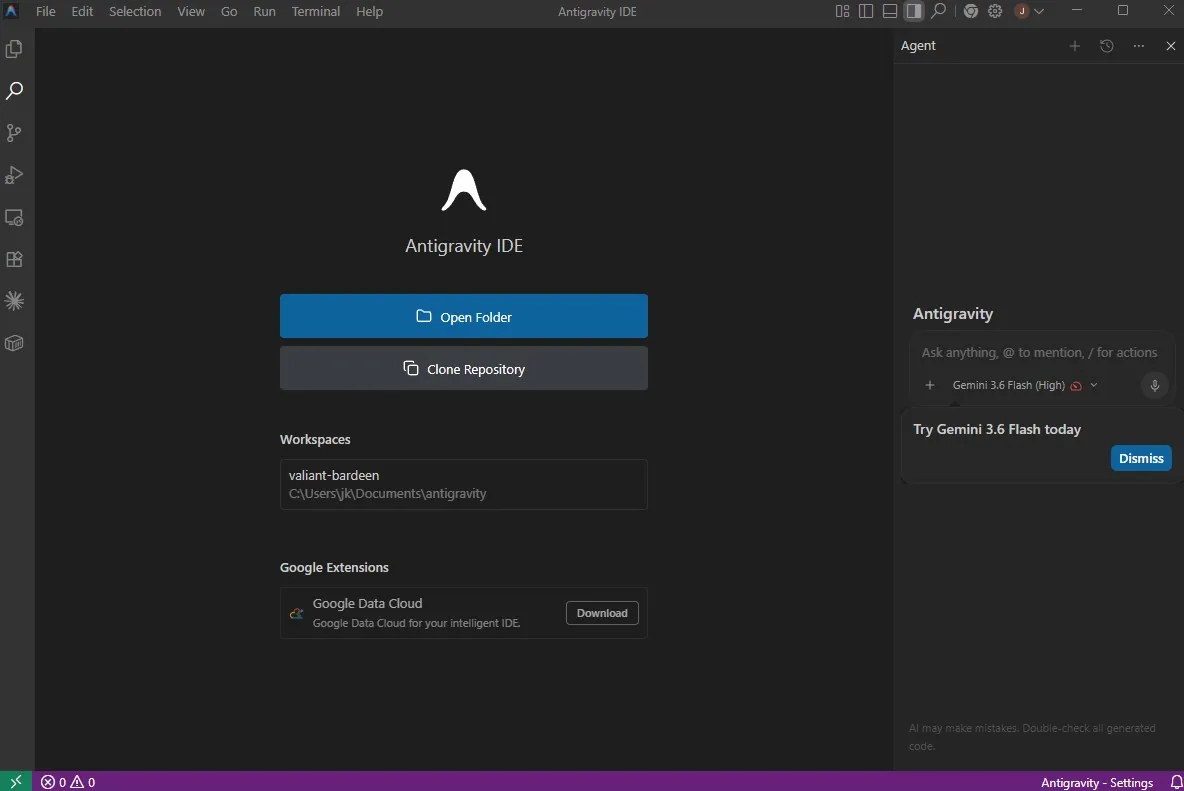Open the Help menu
The width and height of the screenshot is (1184, 791).
point(369,11)
